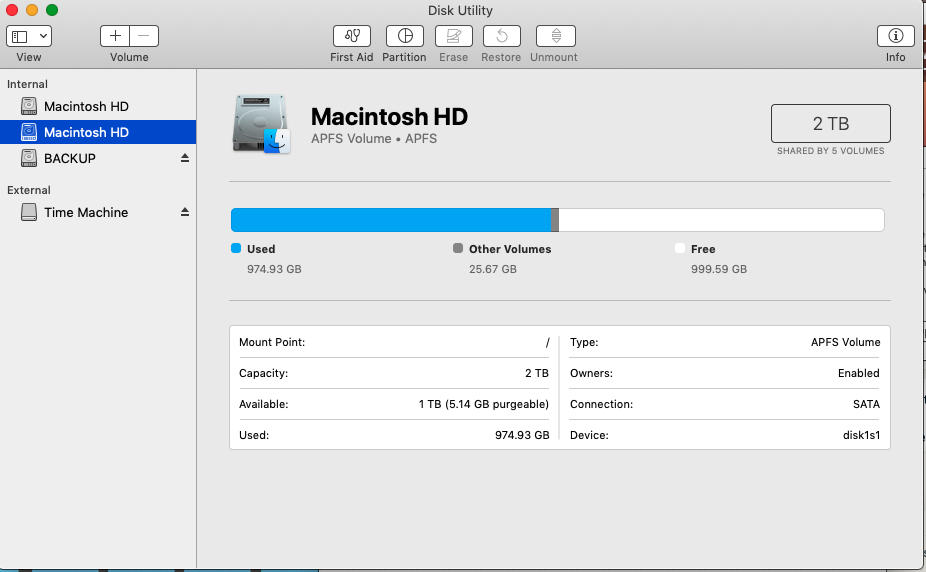Image resolution: width=926 pixels, height=572 pixels.
Task: Minimize the Disk Utility window
Action: pos(32,10)
